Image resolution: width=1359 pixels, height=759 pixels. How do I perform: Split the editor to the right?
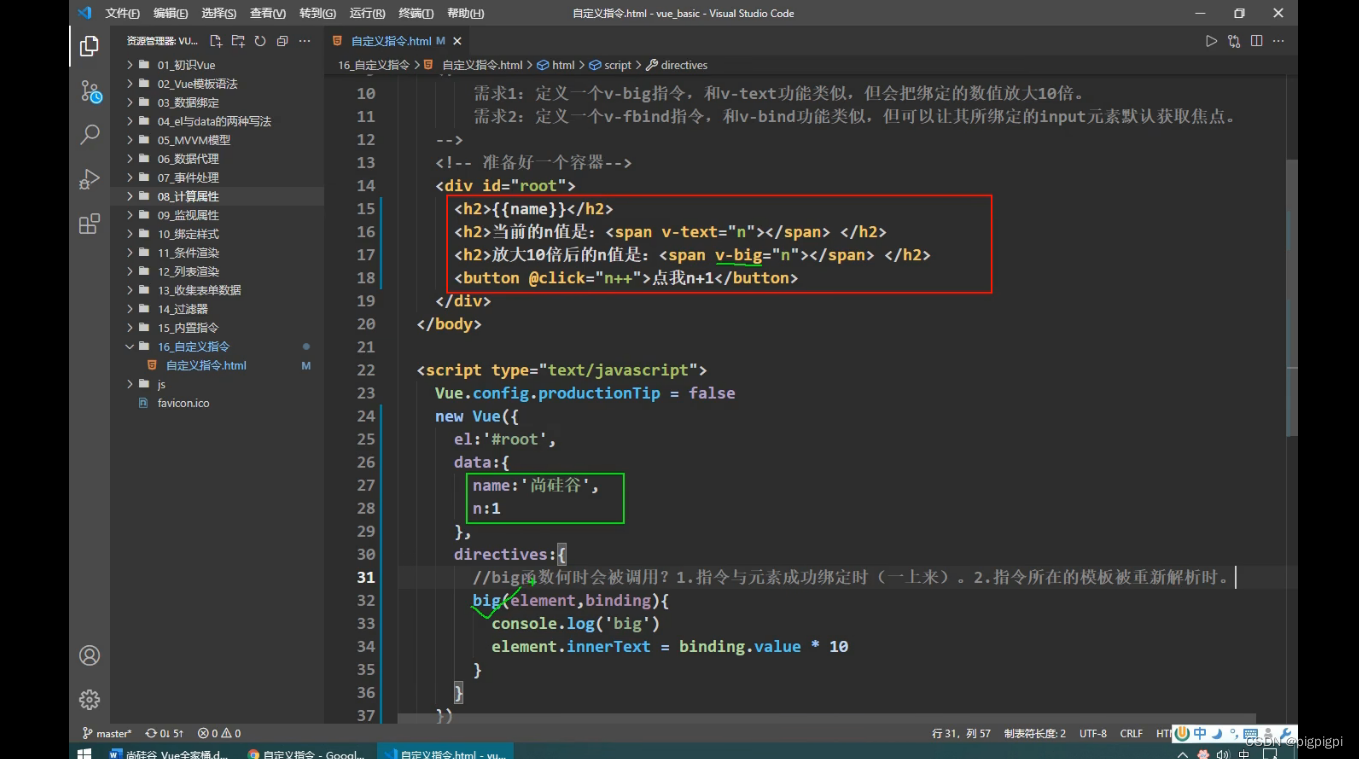point(1256,41)
